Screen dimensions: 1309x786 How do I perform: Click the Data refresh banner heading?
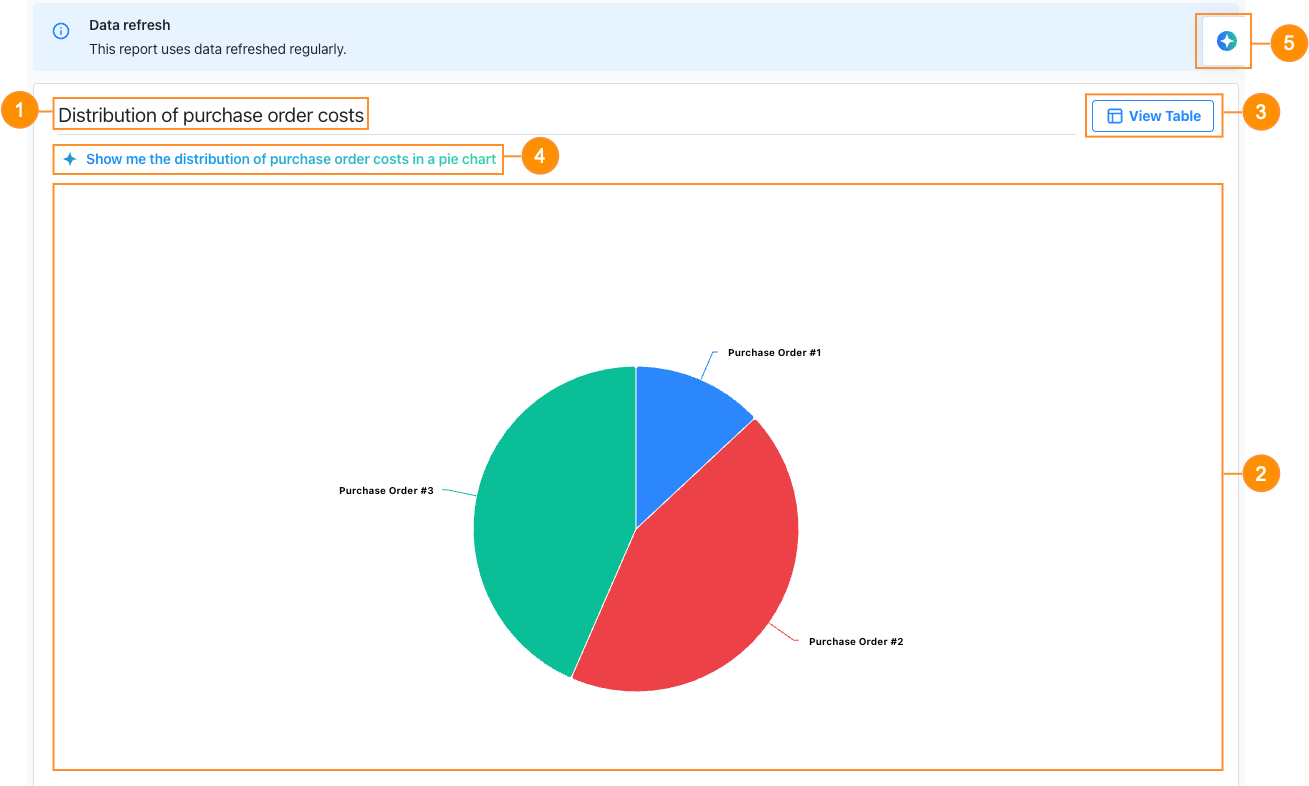click(130, 26)
